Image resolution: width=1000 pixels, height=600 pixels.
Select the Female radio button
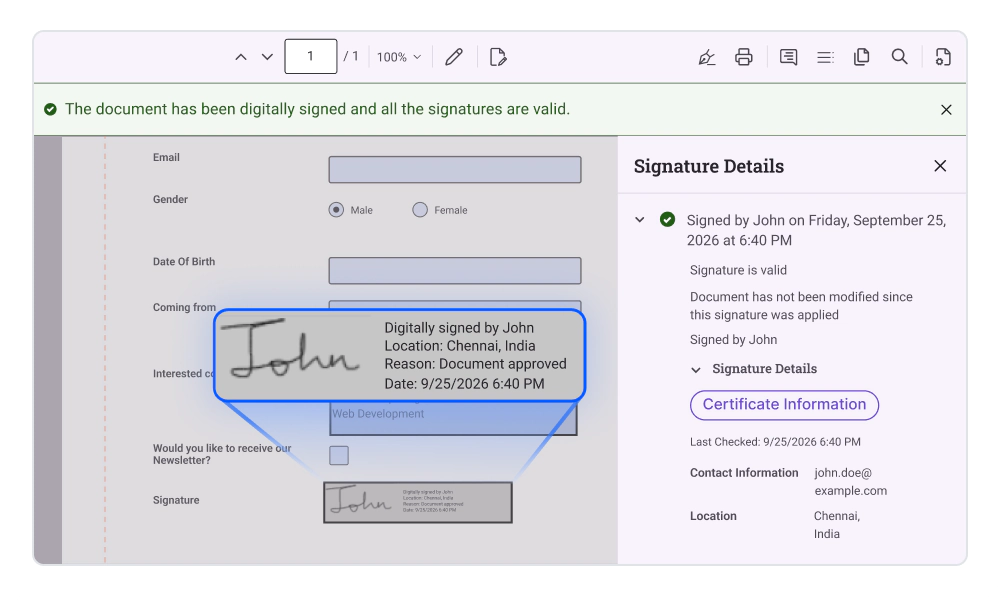pos(420,210)
